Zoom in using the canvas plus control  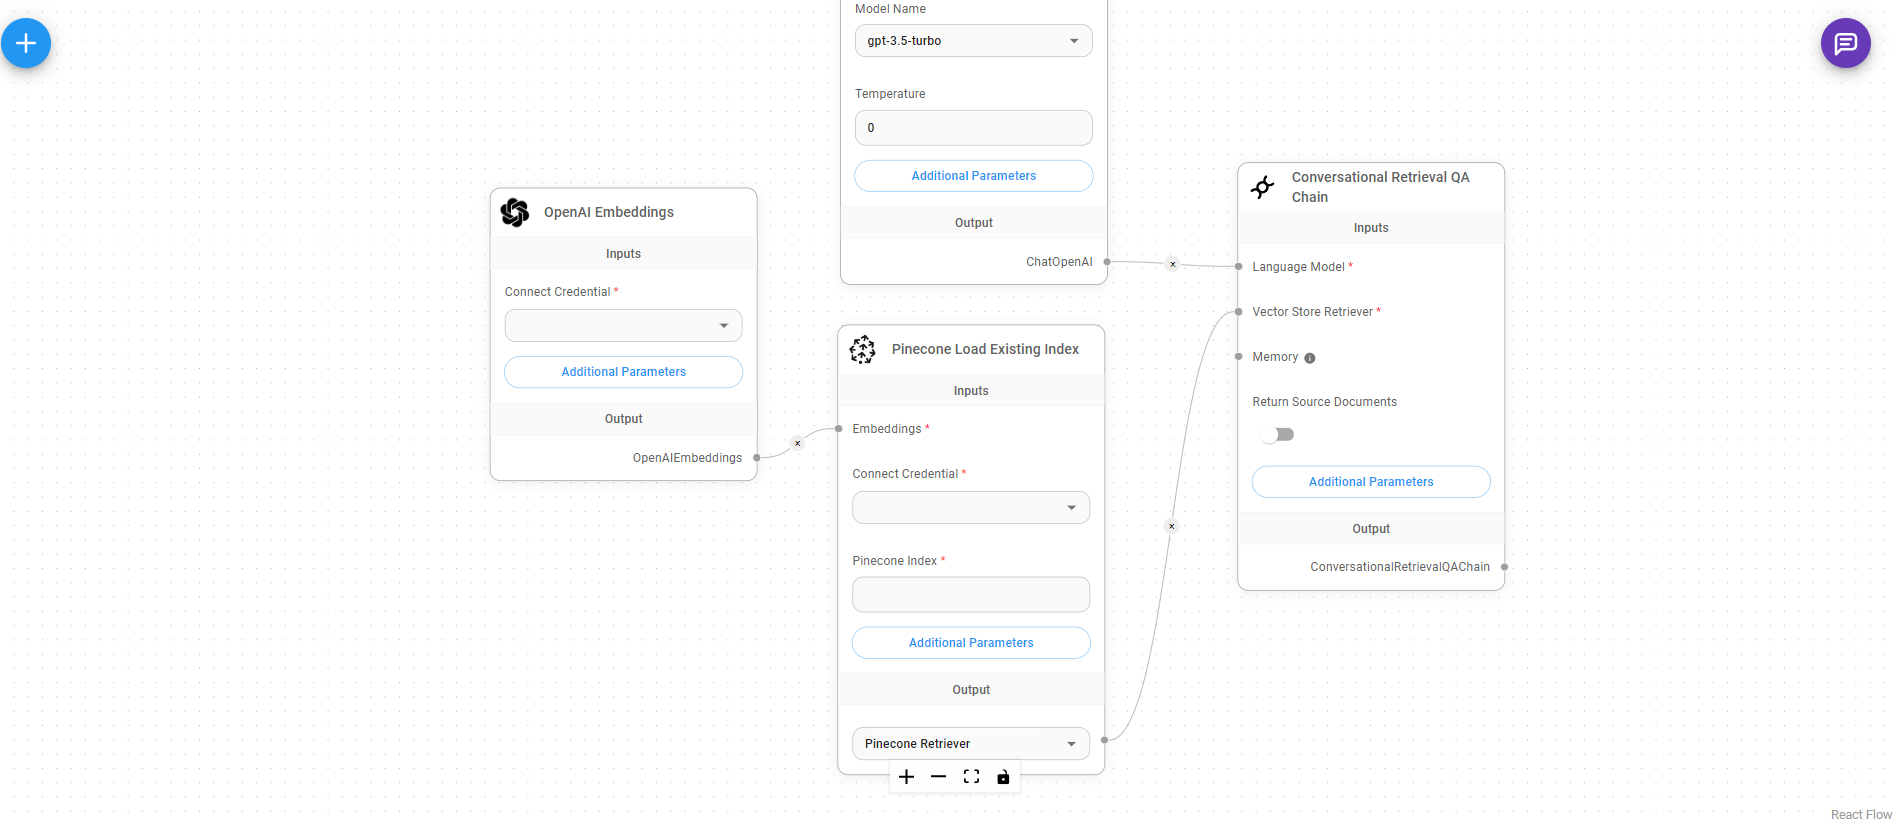coord(906,777)
